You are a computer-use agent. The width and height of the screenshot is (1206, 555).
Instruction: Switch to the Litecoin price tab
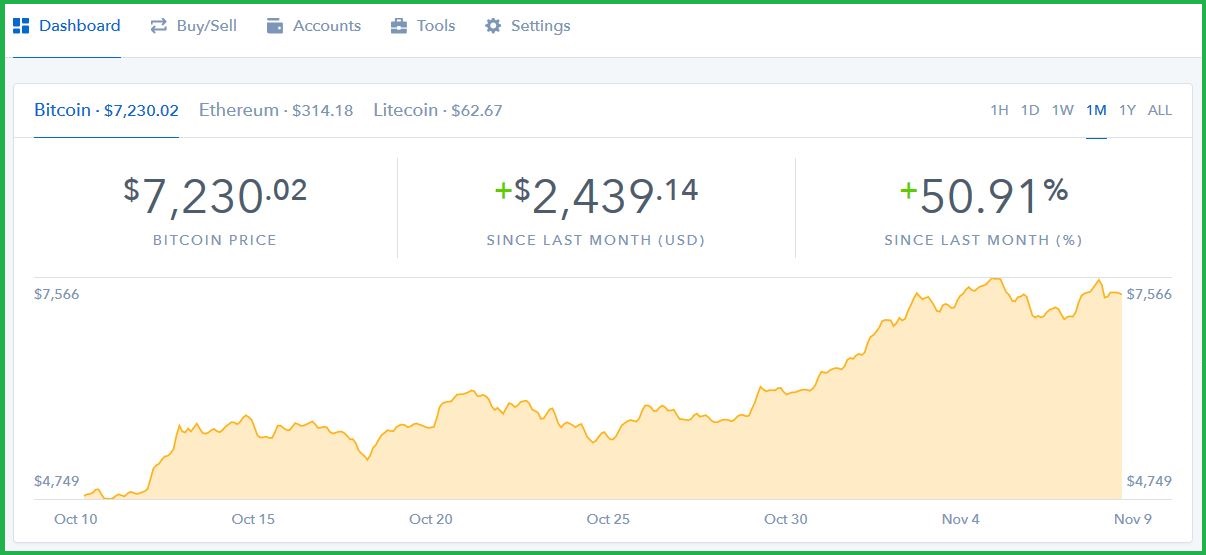point(438,110)
